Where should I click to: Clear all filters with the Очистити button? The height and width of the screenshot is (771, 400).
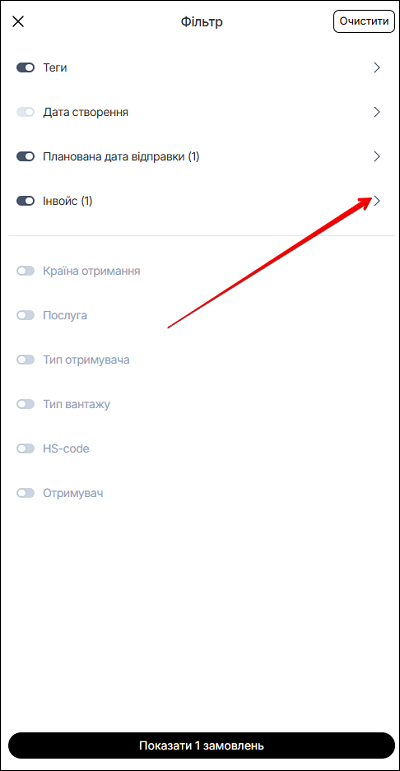coord(364,22)
